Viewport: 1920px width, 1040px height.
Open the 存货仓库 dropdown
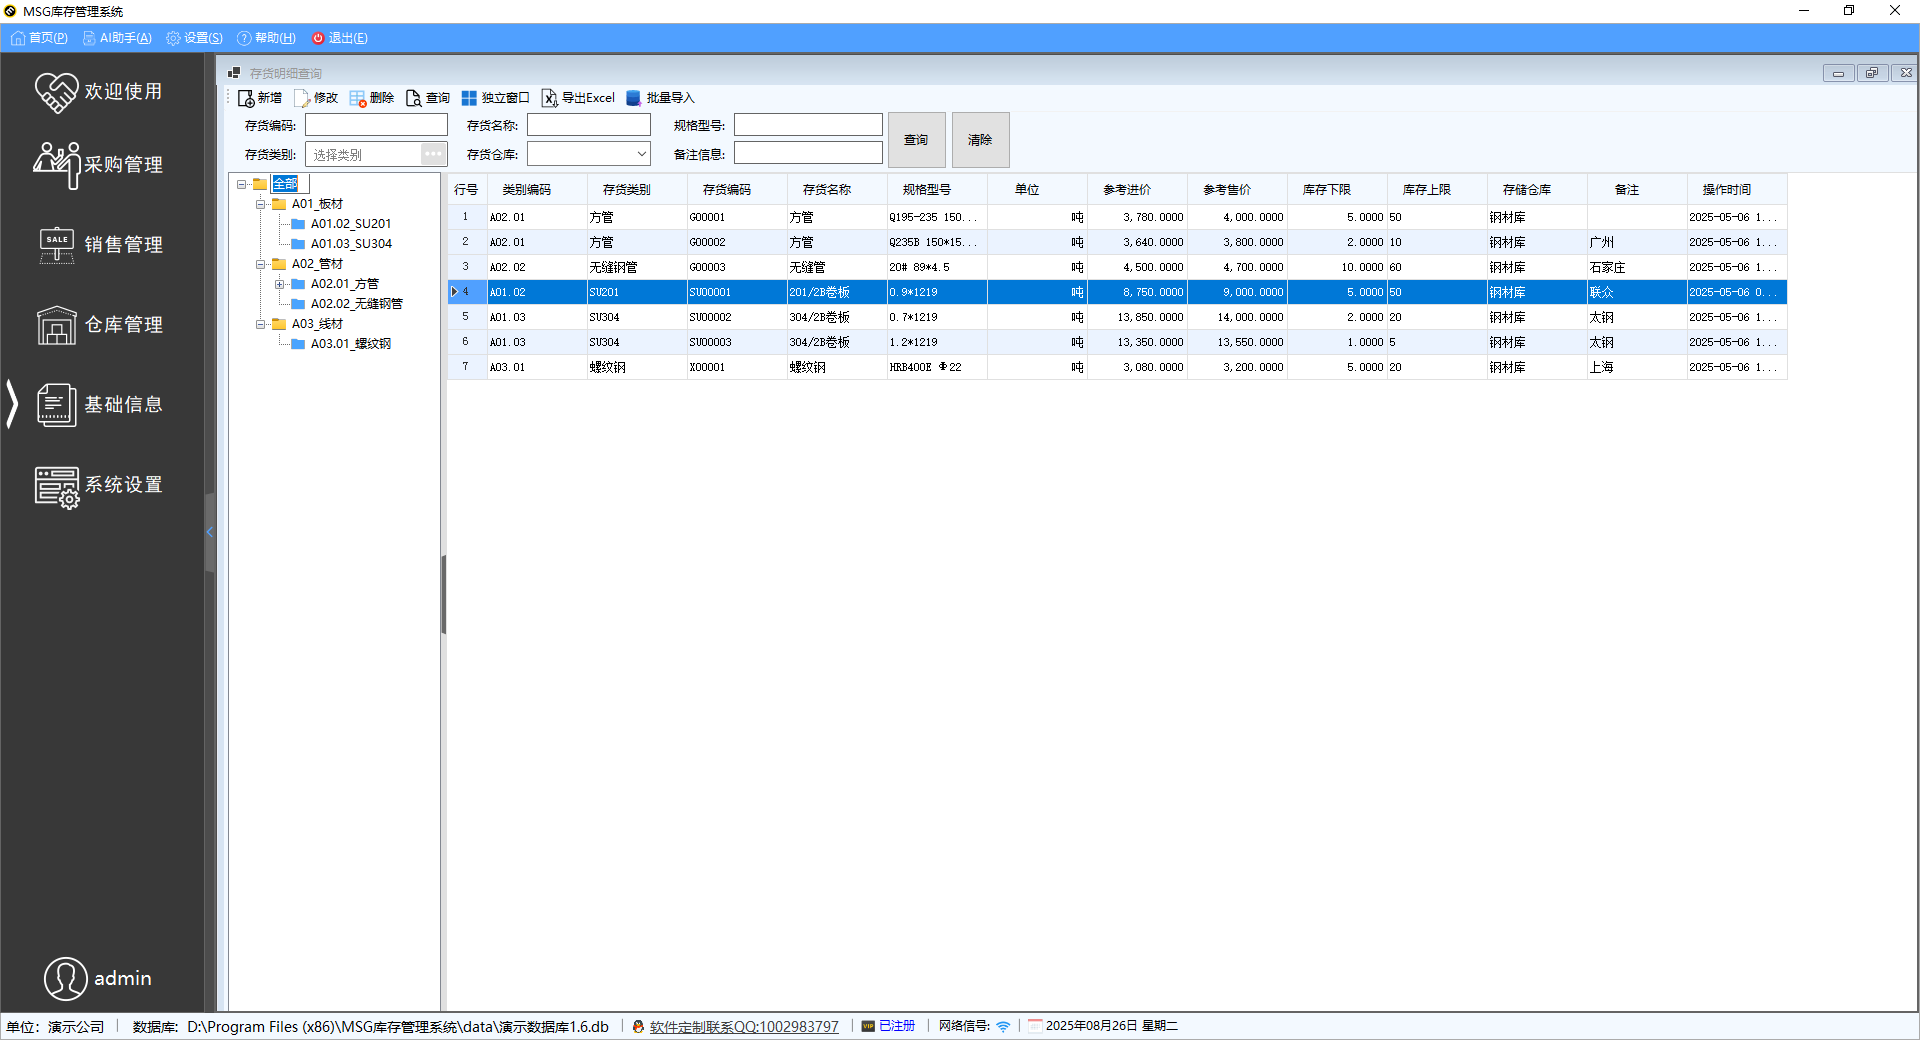pos(641,154)
